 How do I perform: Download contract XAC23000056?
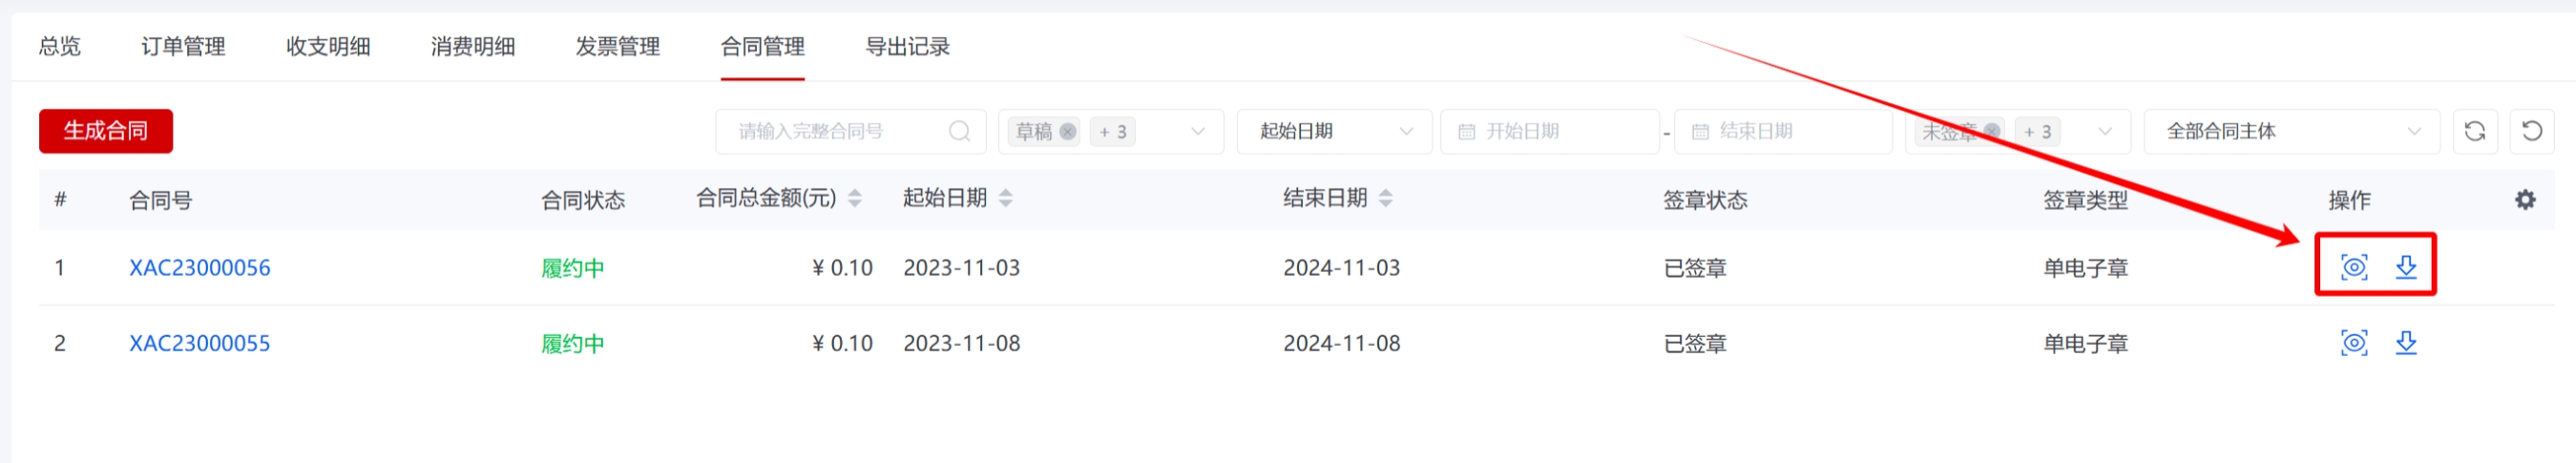pos(2405,267)
